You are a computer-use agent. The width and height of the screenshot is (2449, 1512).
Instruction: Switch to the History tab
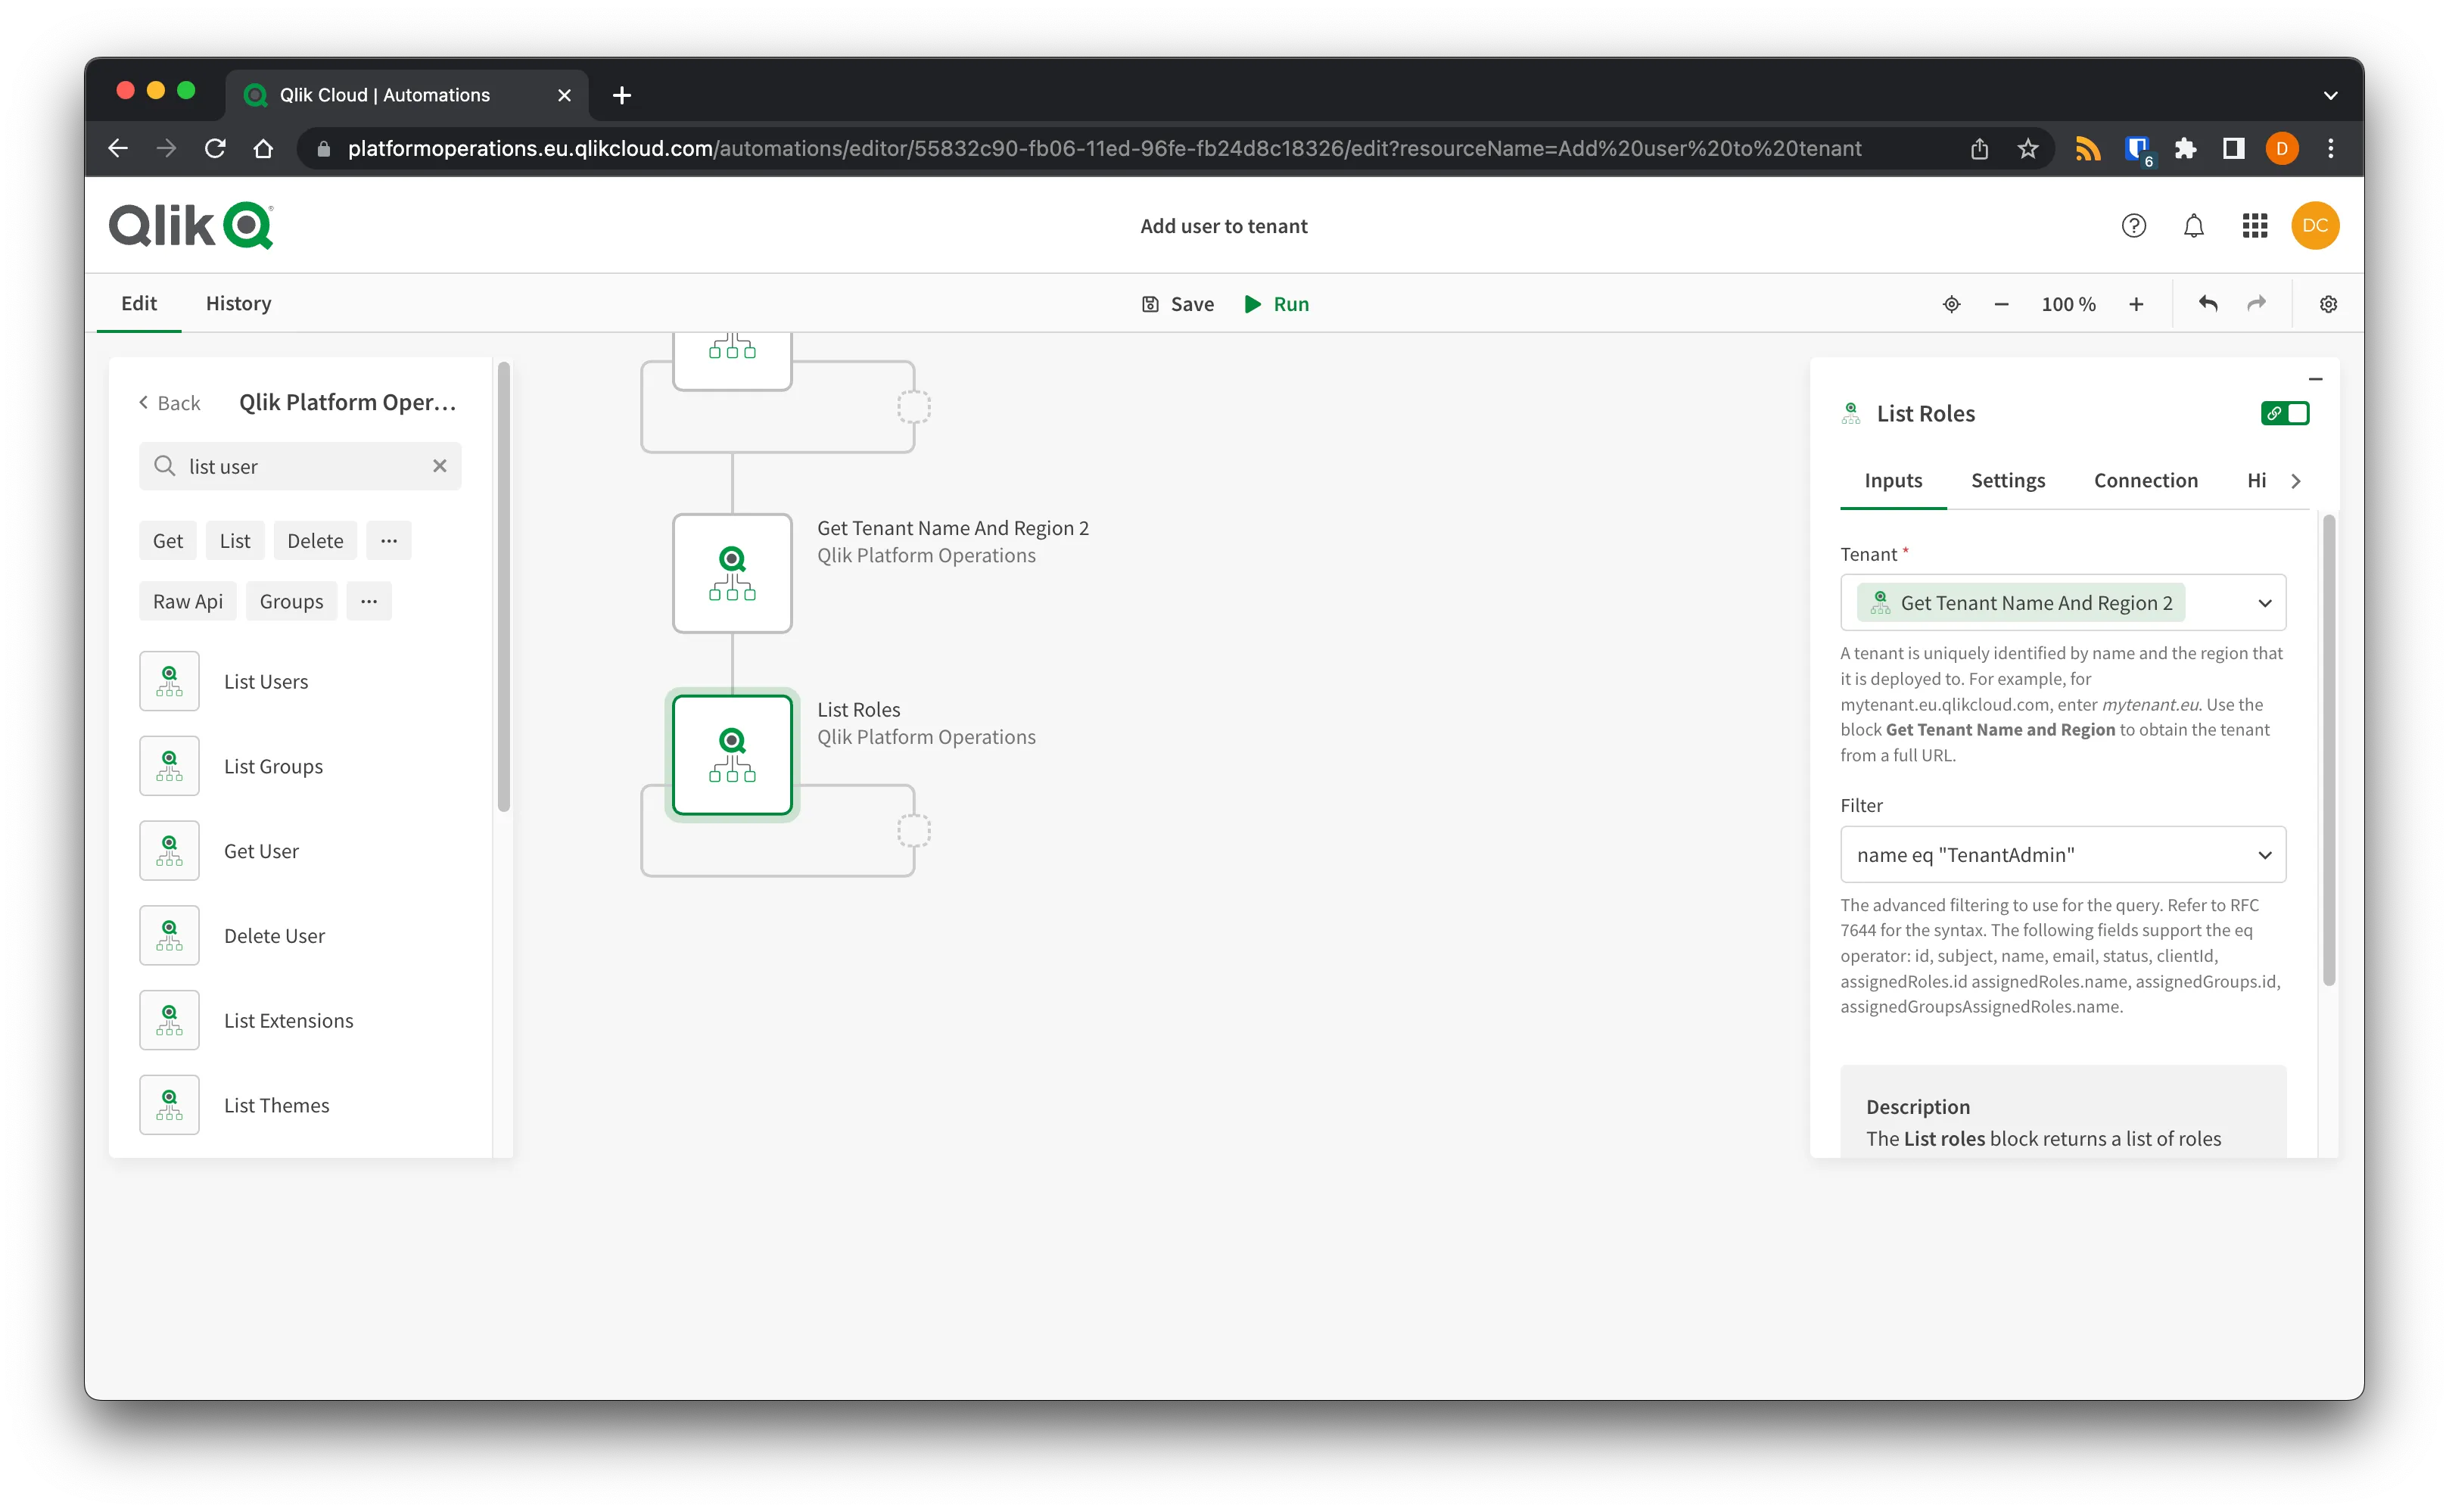pyautogui.click(x=238, y=303)
